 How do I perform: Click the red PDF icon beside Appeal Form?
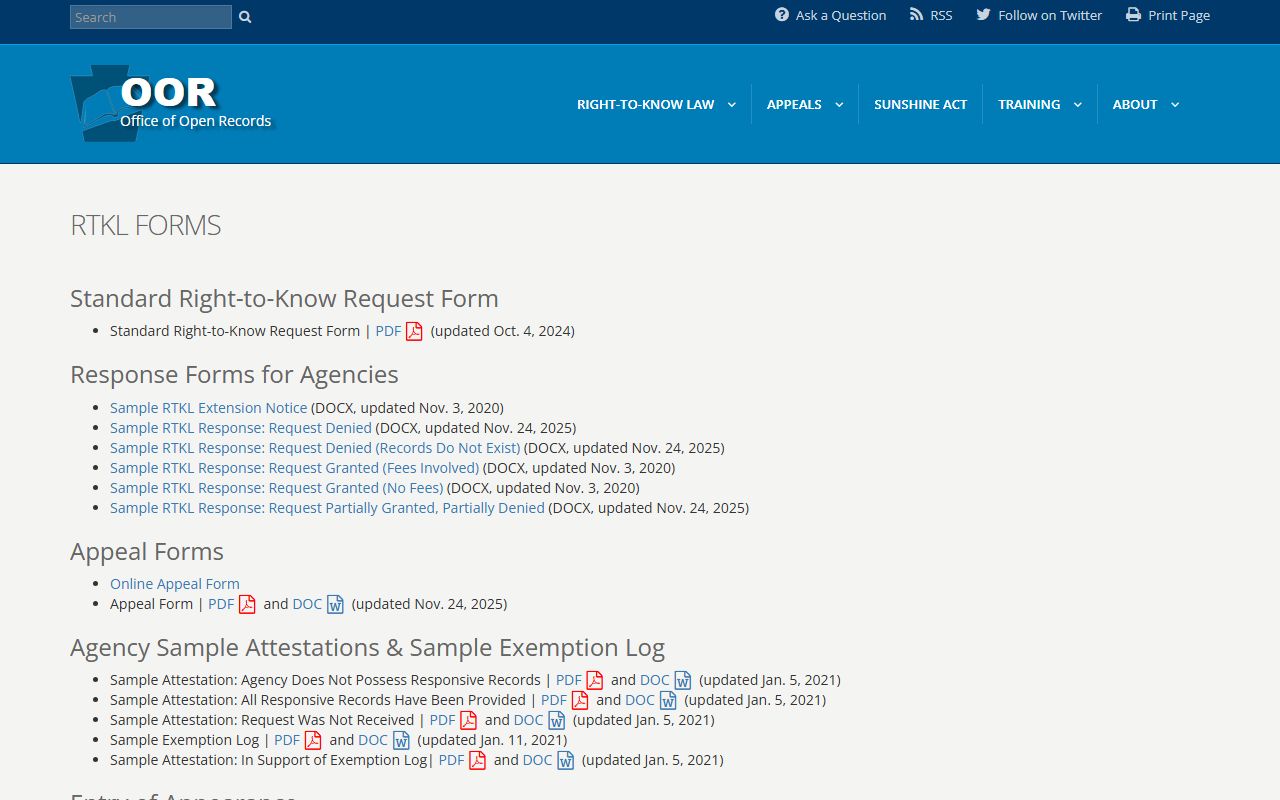pos(247,604)
